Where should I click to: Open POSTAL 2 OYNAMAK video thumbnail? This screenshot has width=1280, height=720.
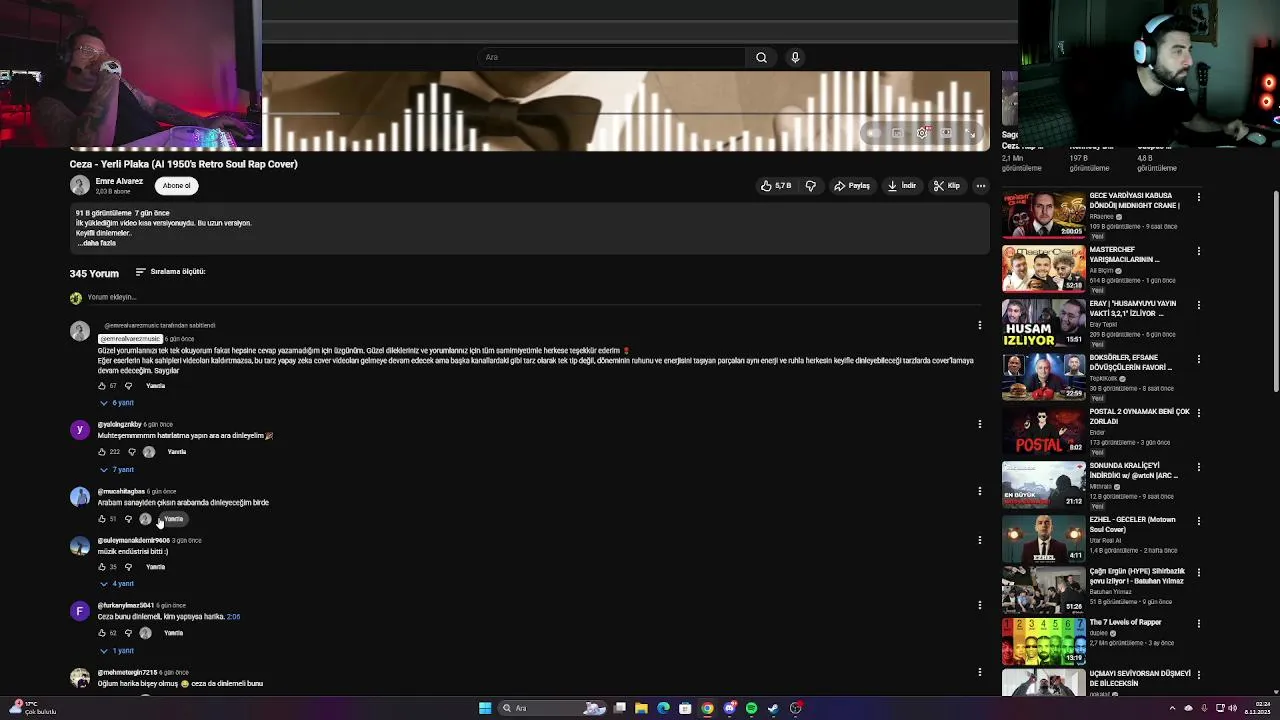pos(1044,431)
